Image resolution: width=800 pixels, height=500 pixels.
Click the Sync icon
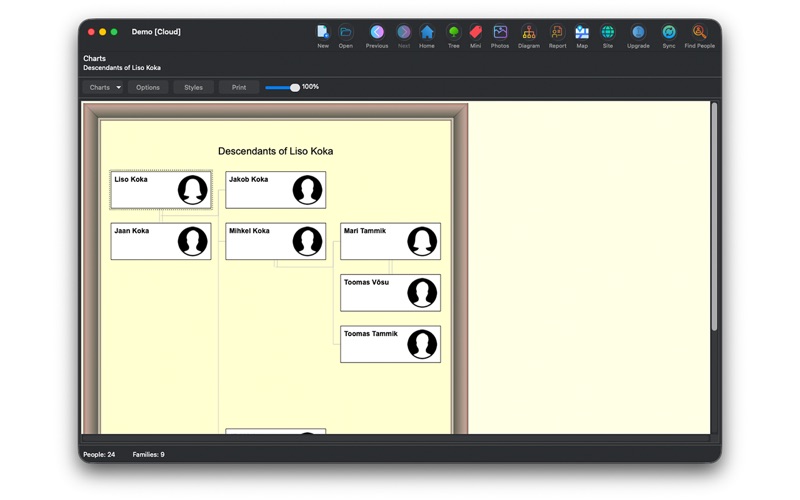[x=668, y=32]
